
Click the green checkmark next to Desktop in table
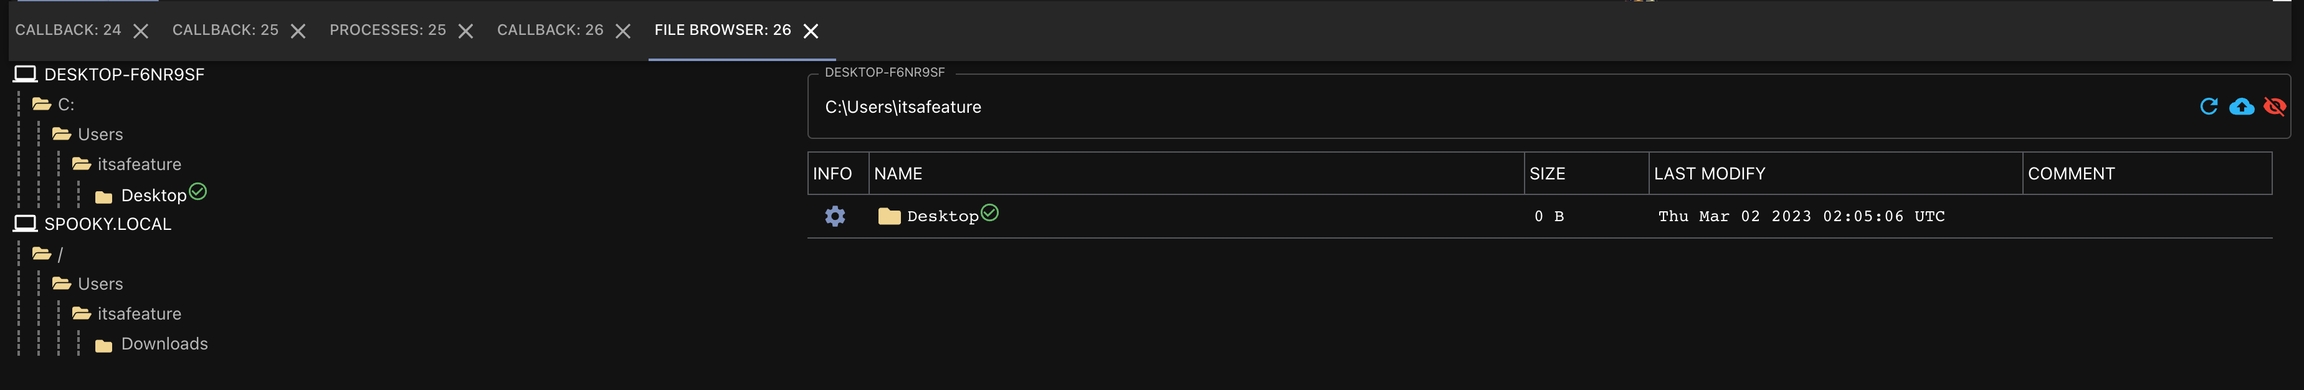(989, 212)
